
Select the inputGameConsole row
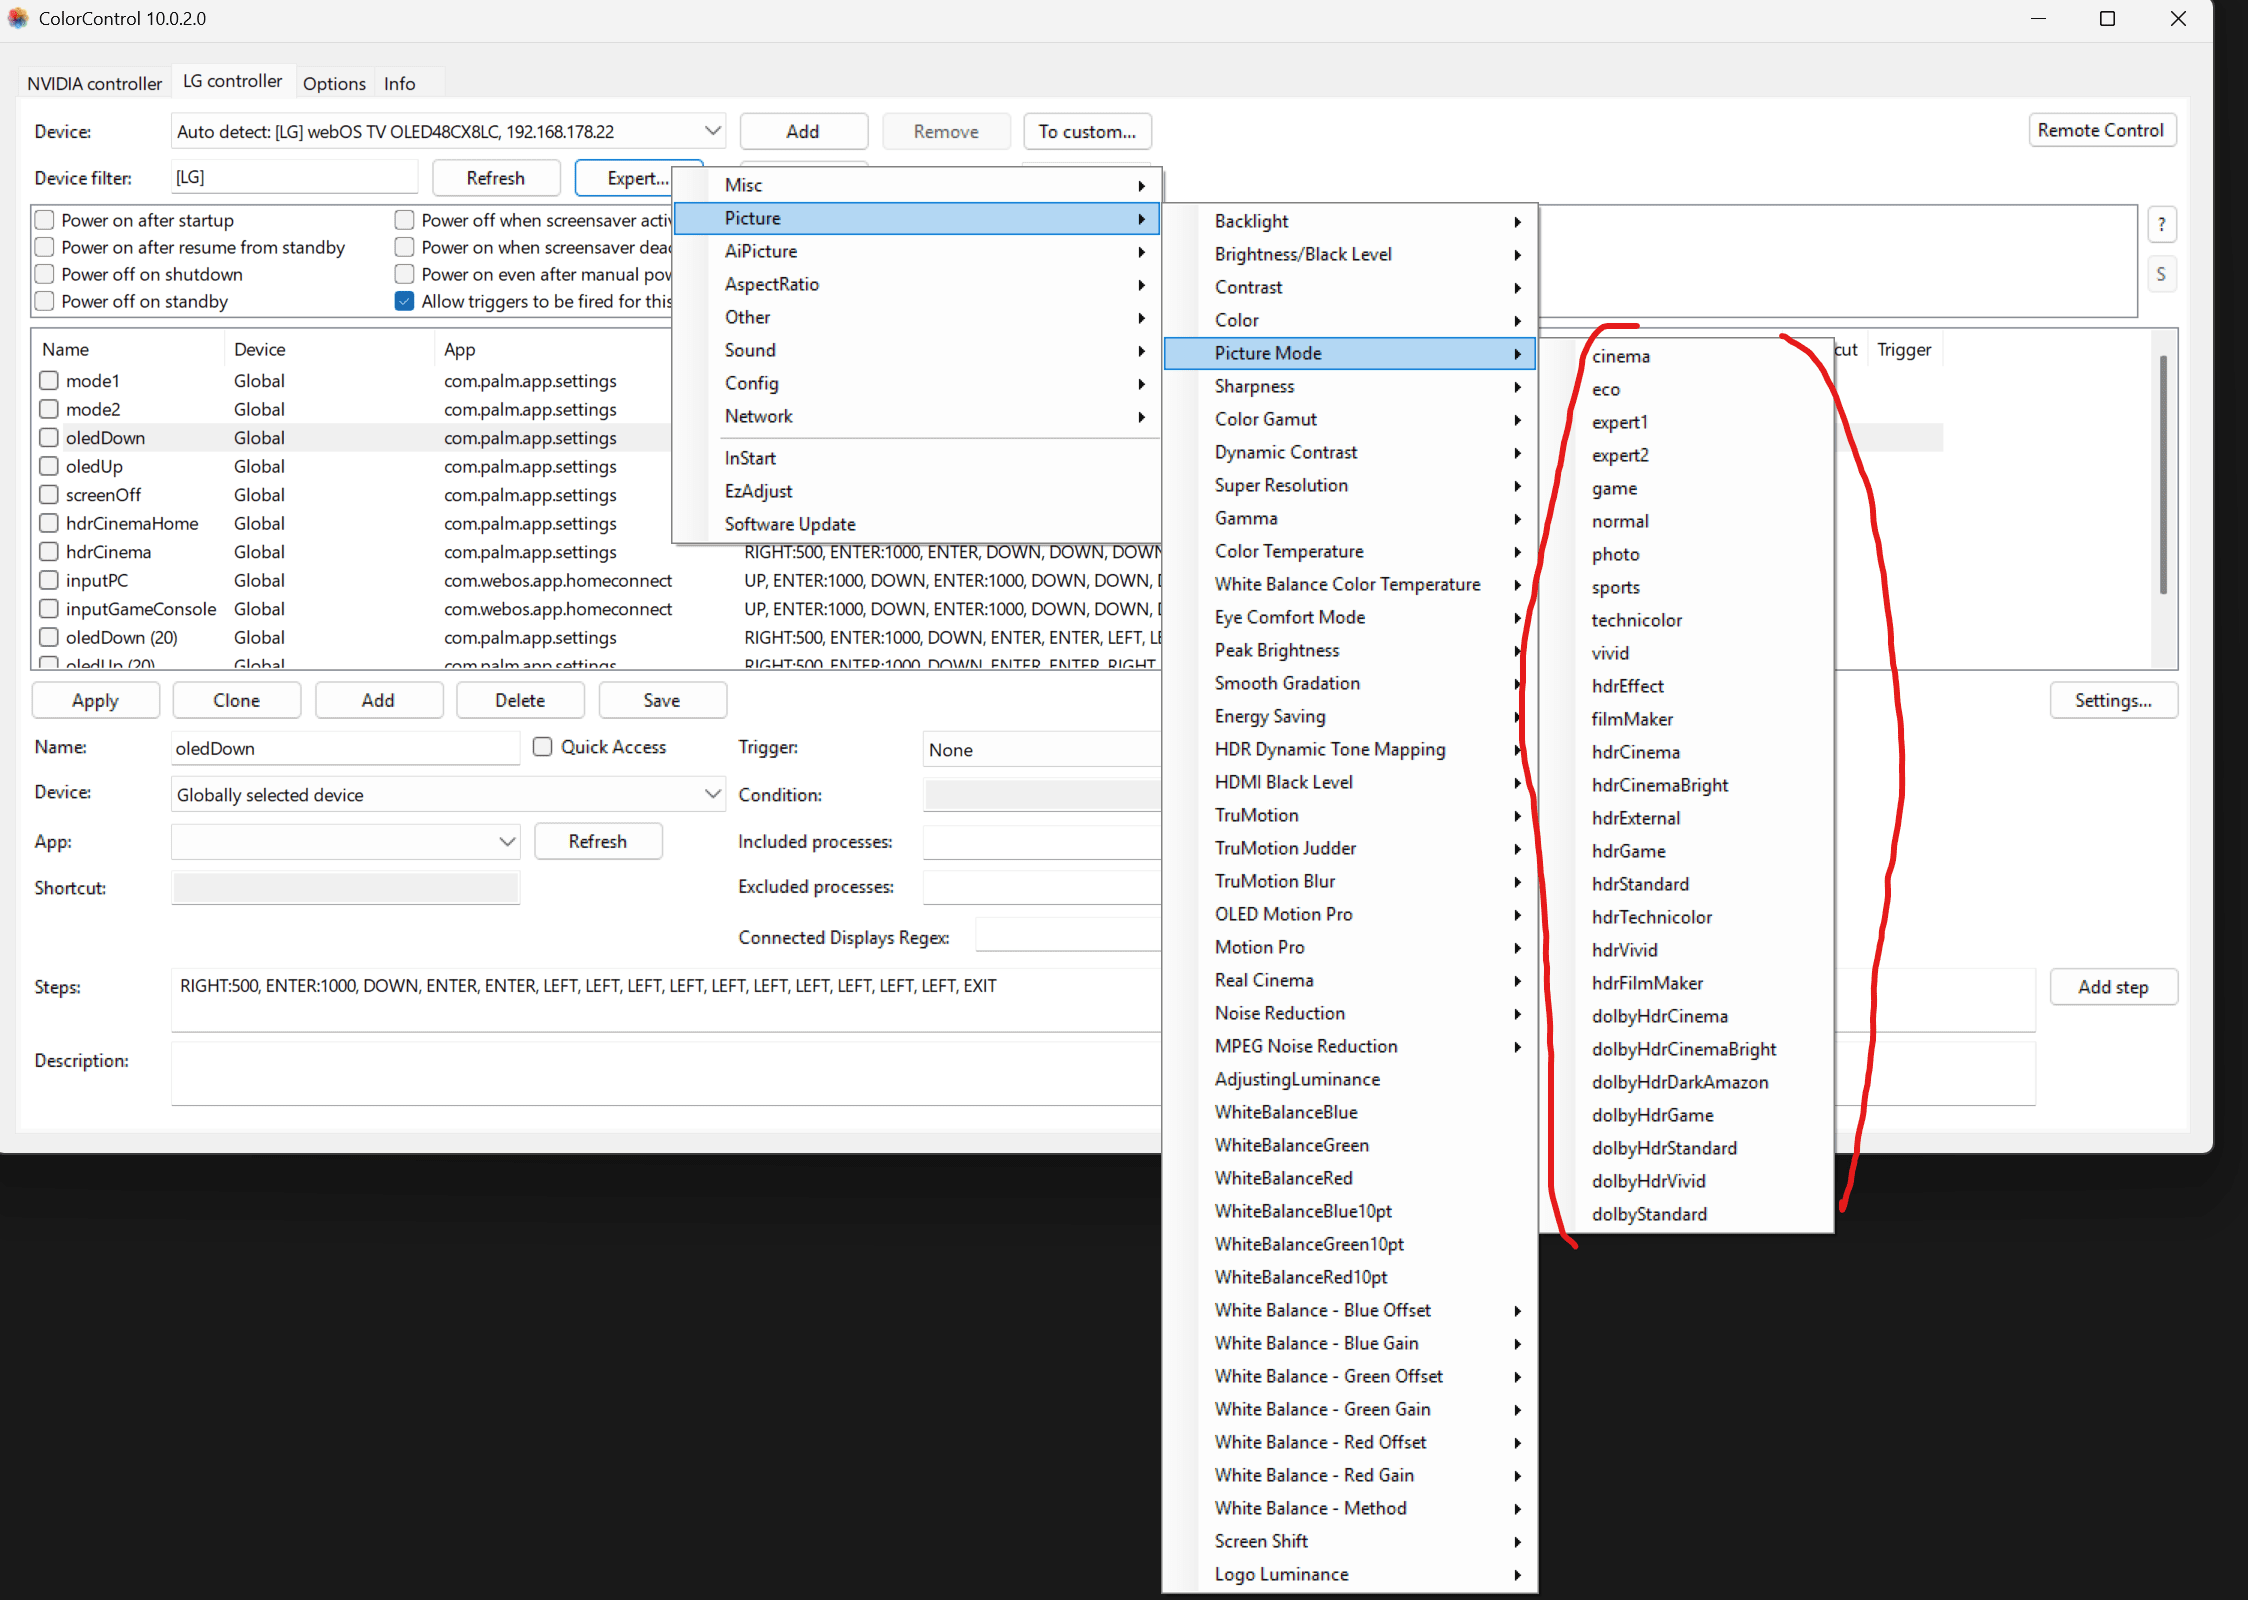pyautogui.click(x=600, y=609)
